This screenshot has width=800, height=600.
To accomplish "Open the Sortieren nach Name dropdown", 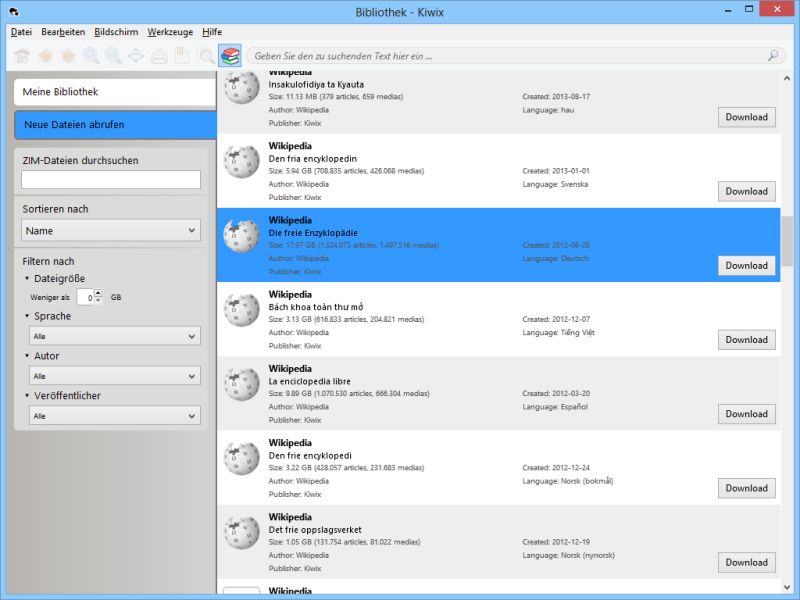I will pos(111,231).
